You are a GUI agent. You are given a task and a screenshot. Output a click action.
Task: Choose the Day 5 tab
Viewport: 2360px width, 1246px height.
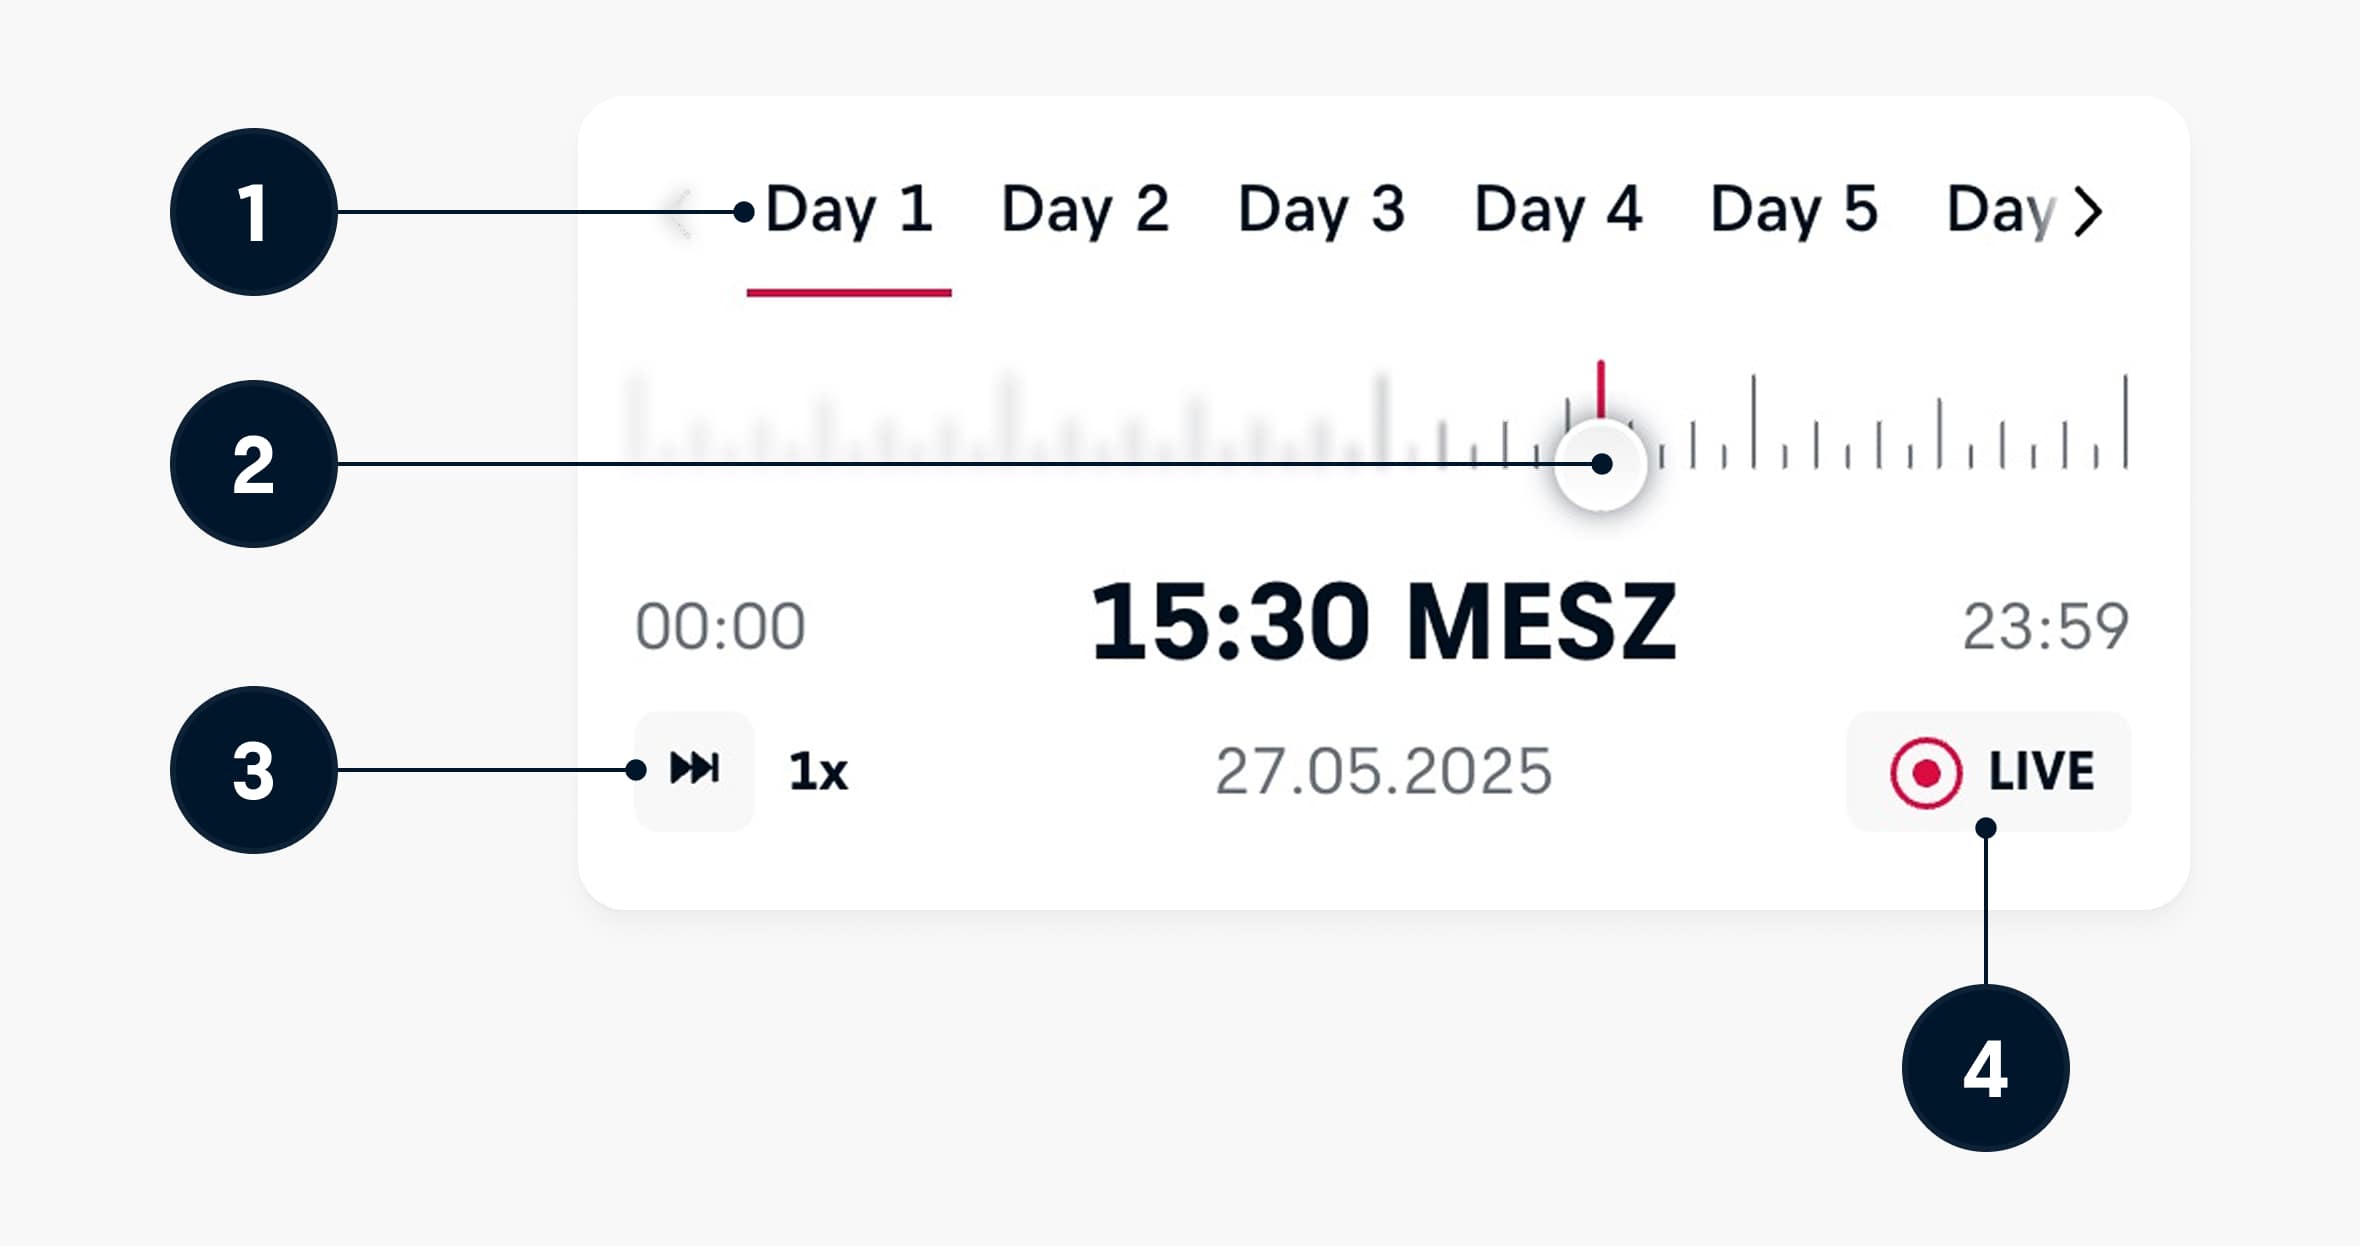[x=1793, y=210]
